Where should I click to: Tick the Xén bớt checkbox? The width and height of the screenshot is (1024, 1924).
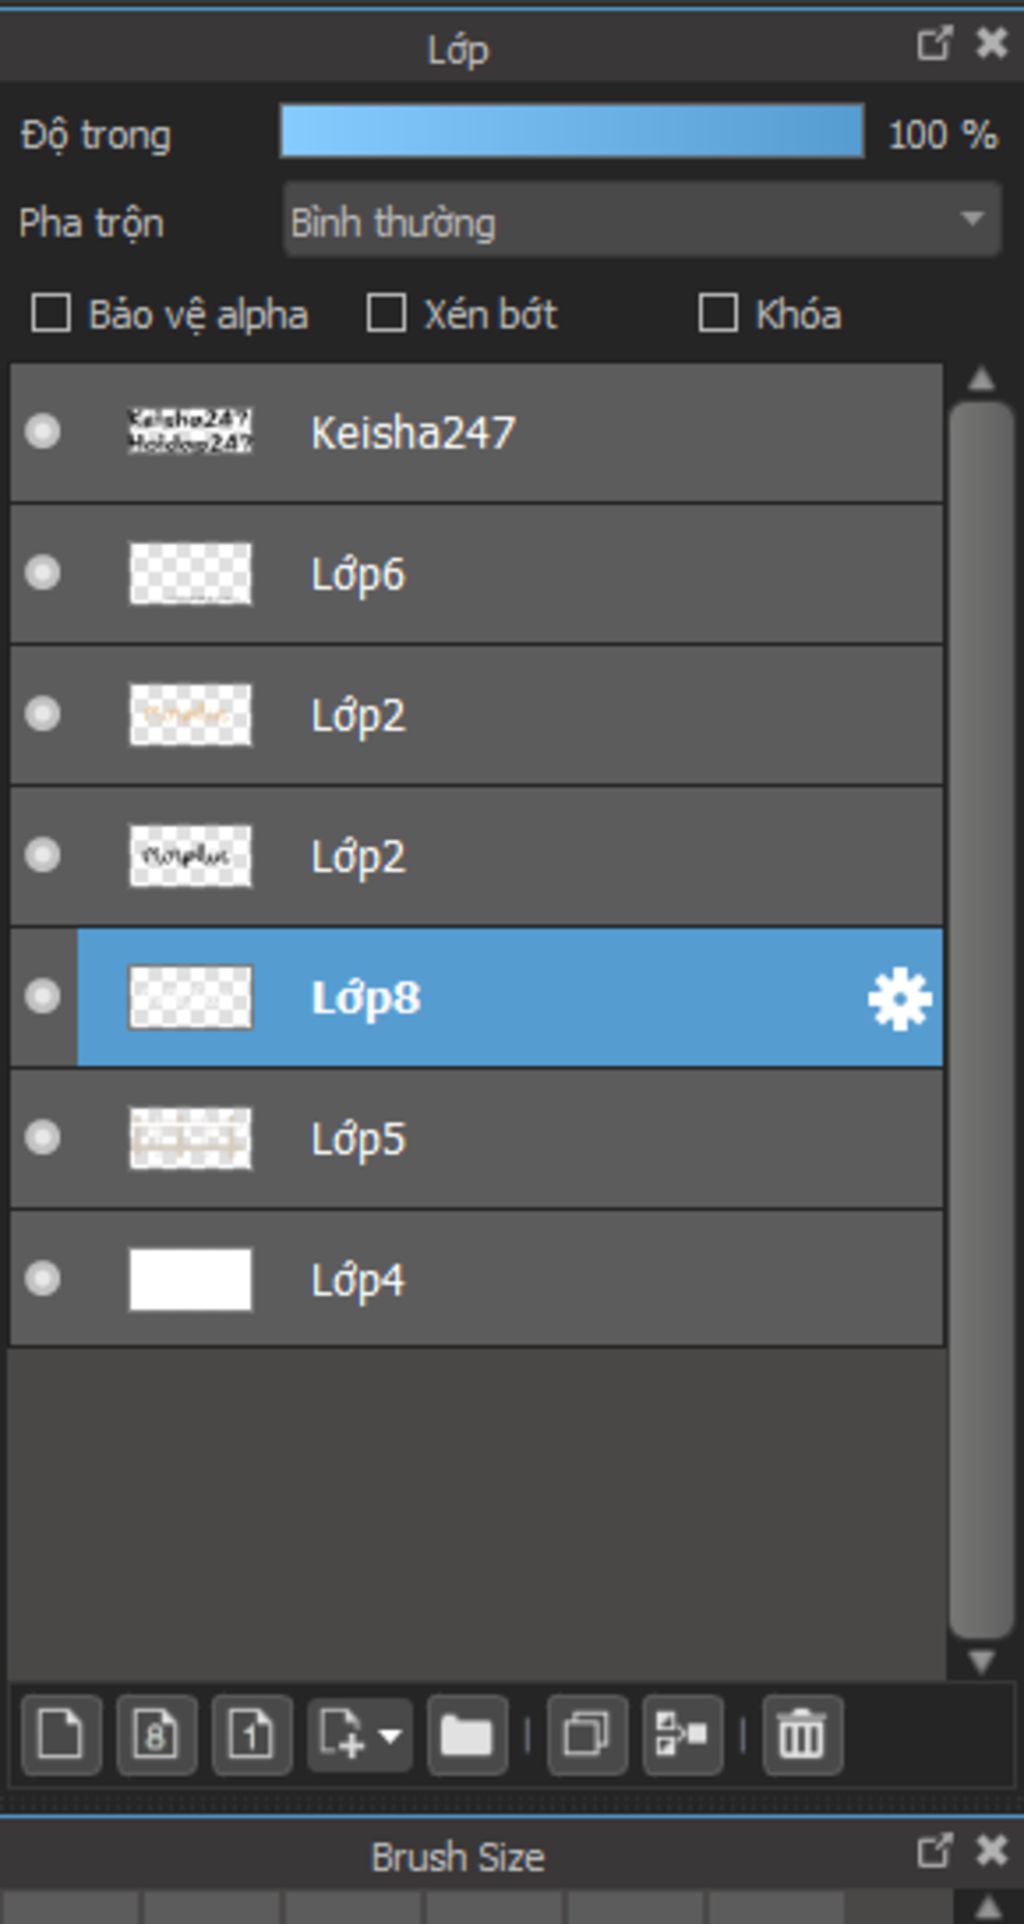[x=386, y=313]
